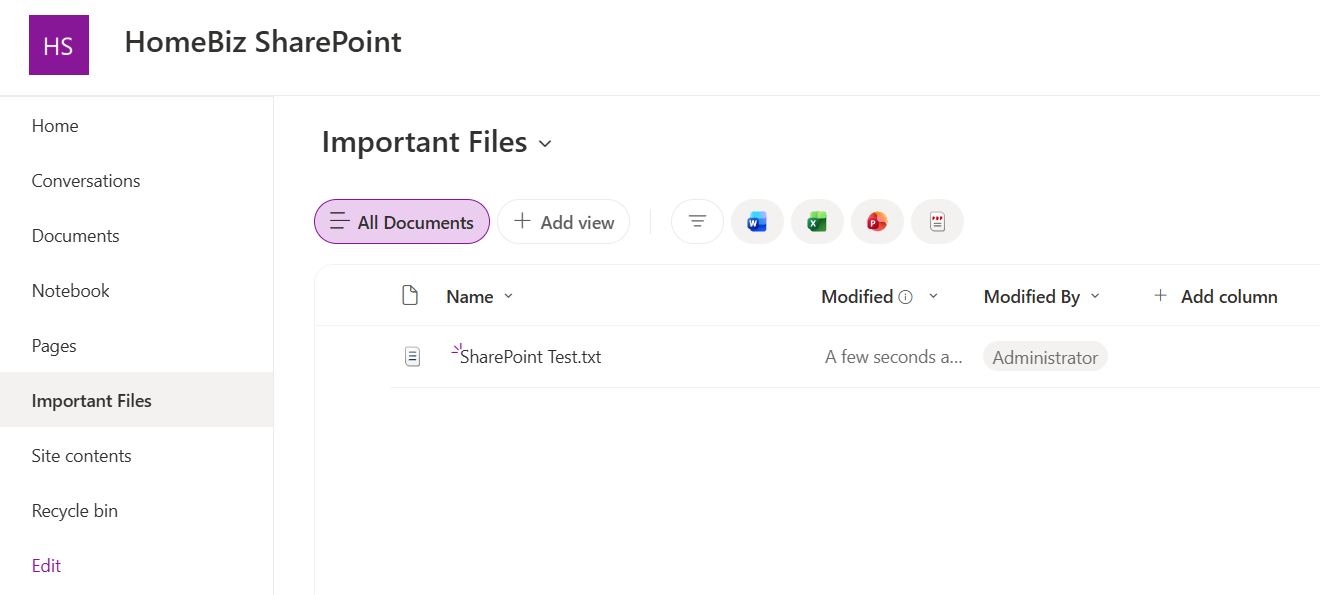Filter library by Word documents
The image size is (1320, 595).
(757, 222)
